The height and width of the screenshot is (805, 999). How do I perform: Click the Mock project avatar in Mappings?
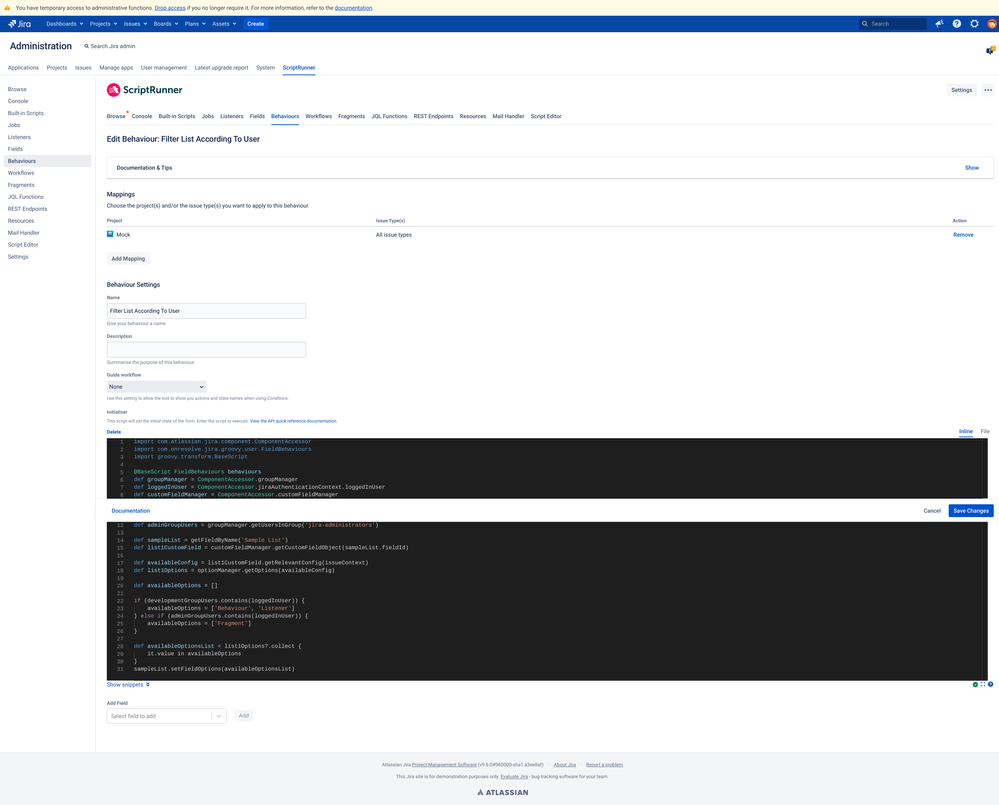pyautogui.click(x=110, y=234)
